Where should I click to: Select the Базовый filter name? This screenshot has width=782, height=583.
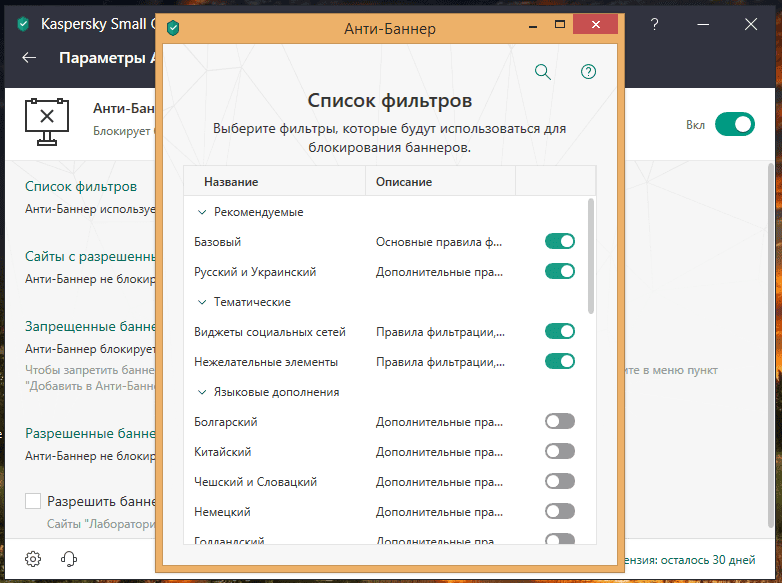click(217, 242)
